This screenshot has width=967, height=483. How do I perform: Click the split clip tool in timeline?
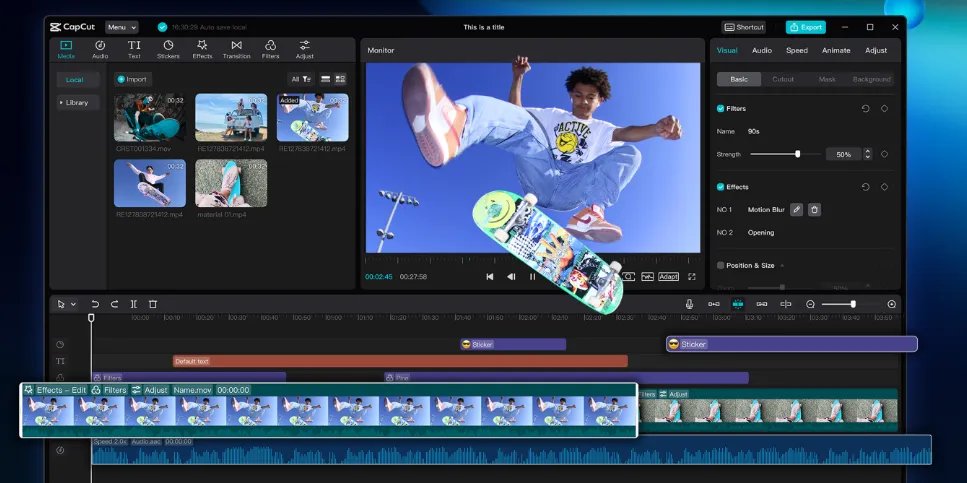pyautogui.click(x=133, y=304)
